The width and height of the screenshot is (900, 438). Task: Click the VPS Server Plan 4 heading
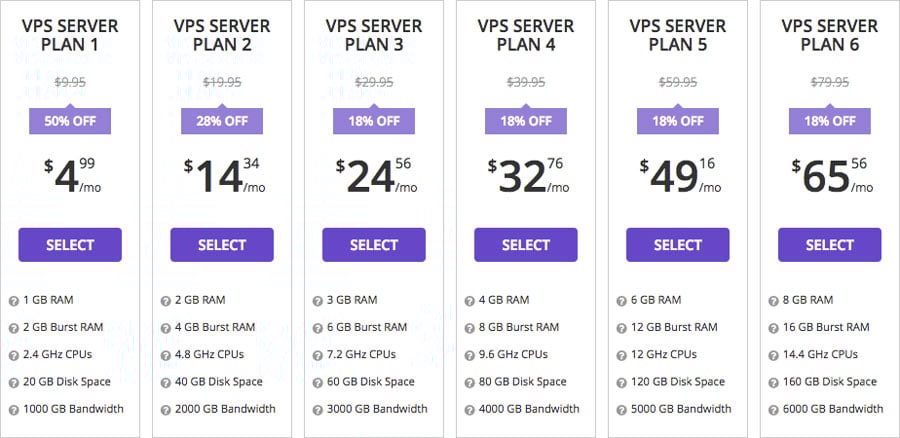coord(526,35)
